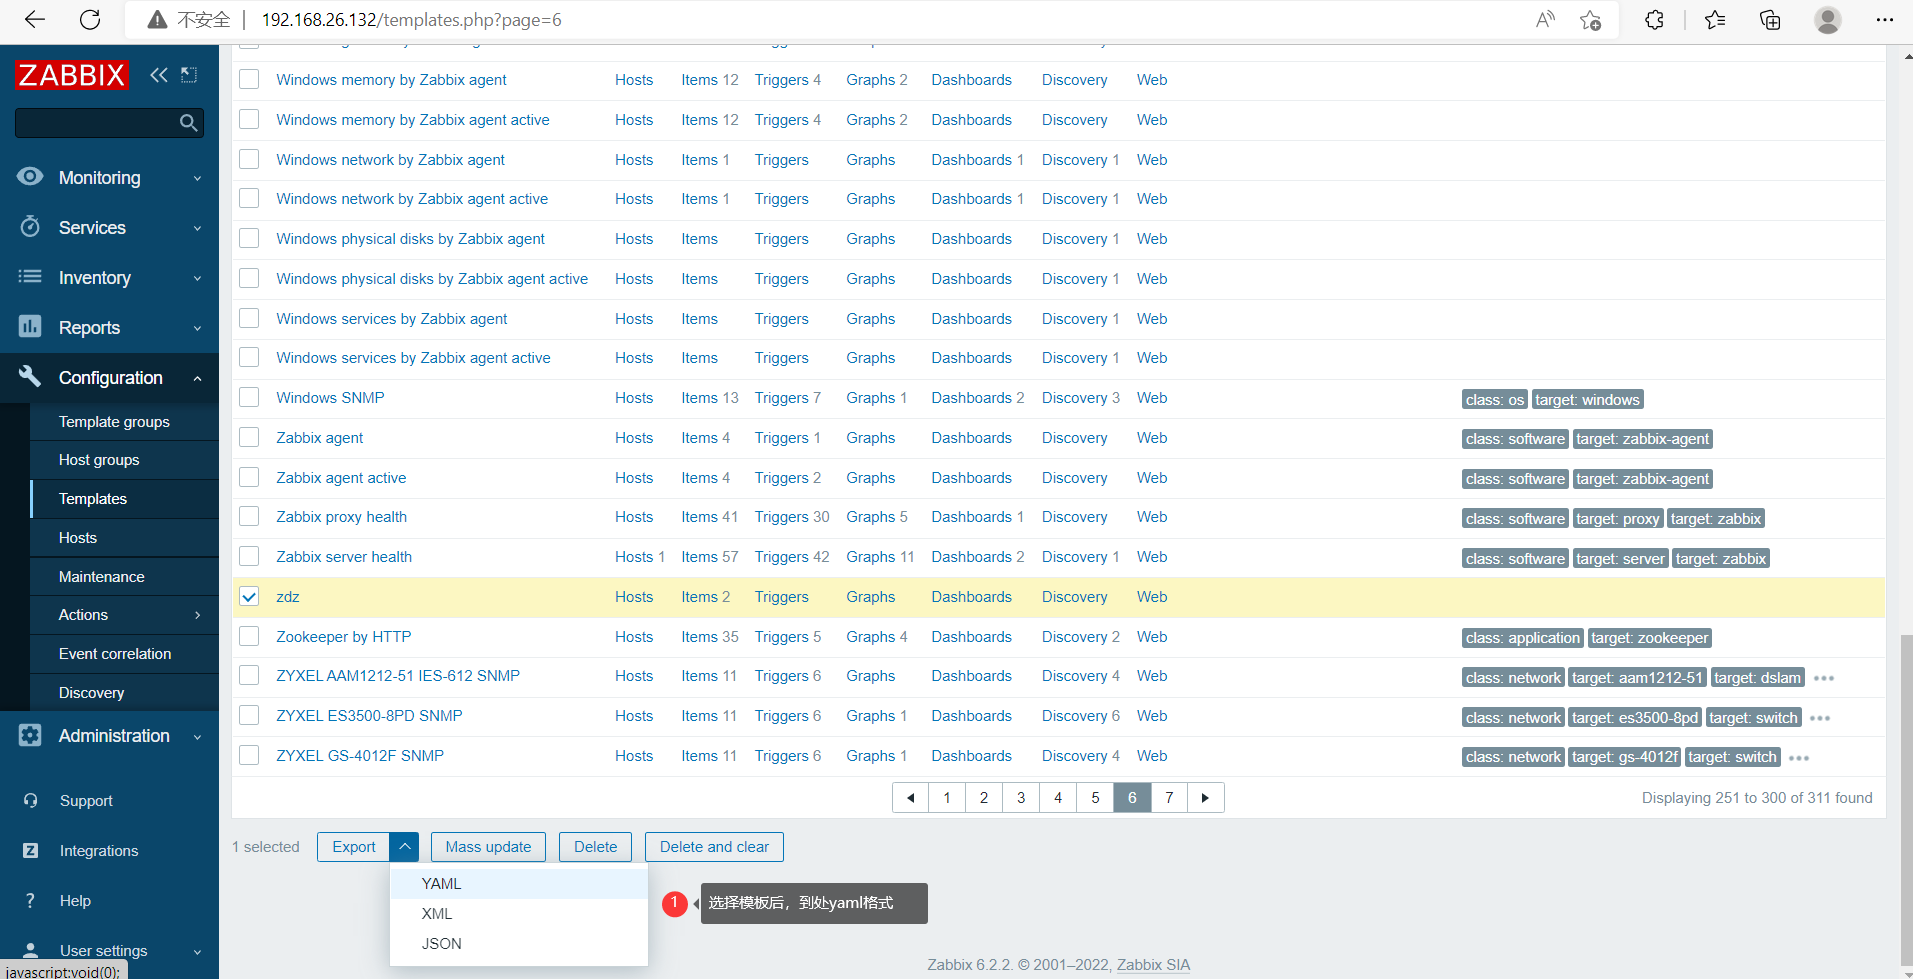
Task: Click the not-secure warning triangle icon
Action: (157, 20)
